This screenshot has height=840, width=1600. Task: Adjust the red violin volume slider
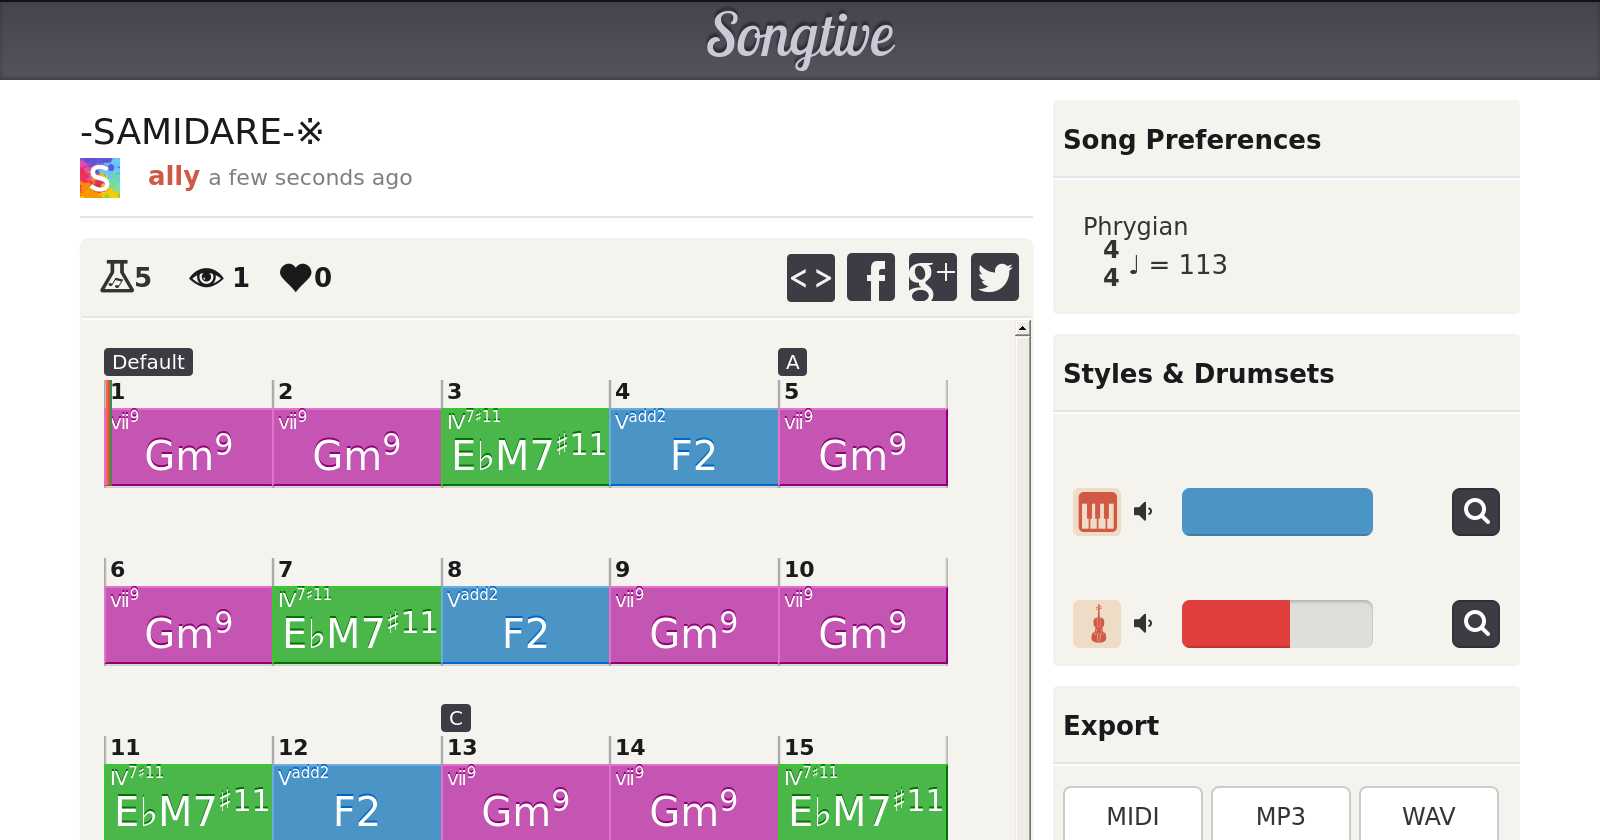1276,624
